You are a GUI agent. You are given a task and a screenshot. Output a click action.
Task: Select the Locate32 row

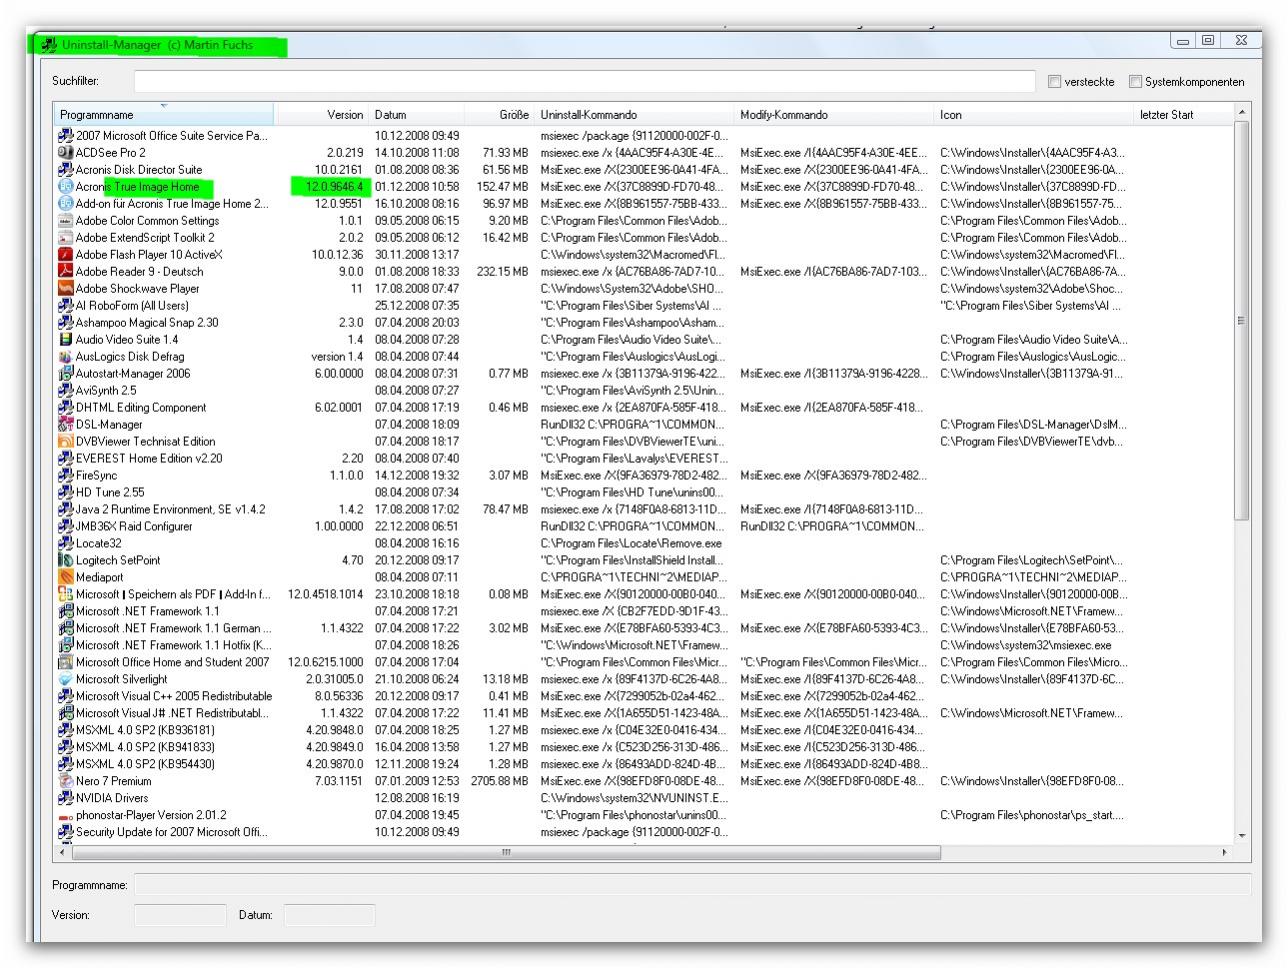(644, 544)
